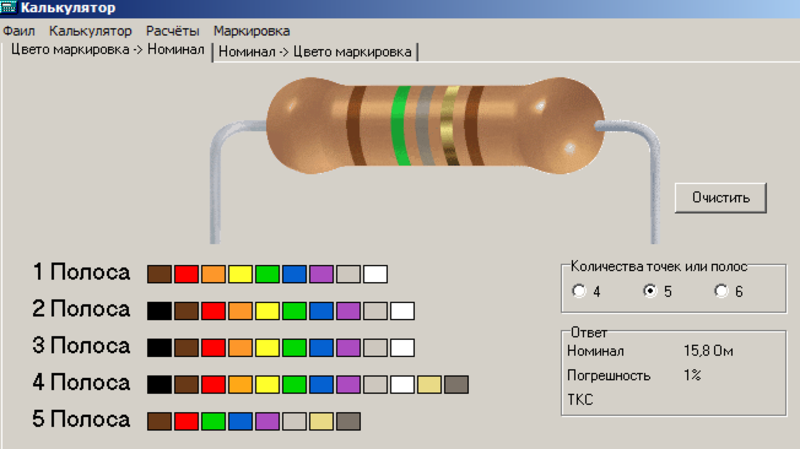Choose red swatch in 2 Полоса row

(x=213, y=311)
